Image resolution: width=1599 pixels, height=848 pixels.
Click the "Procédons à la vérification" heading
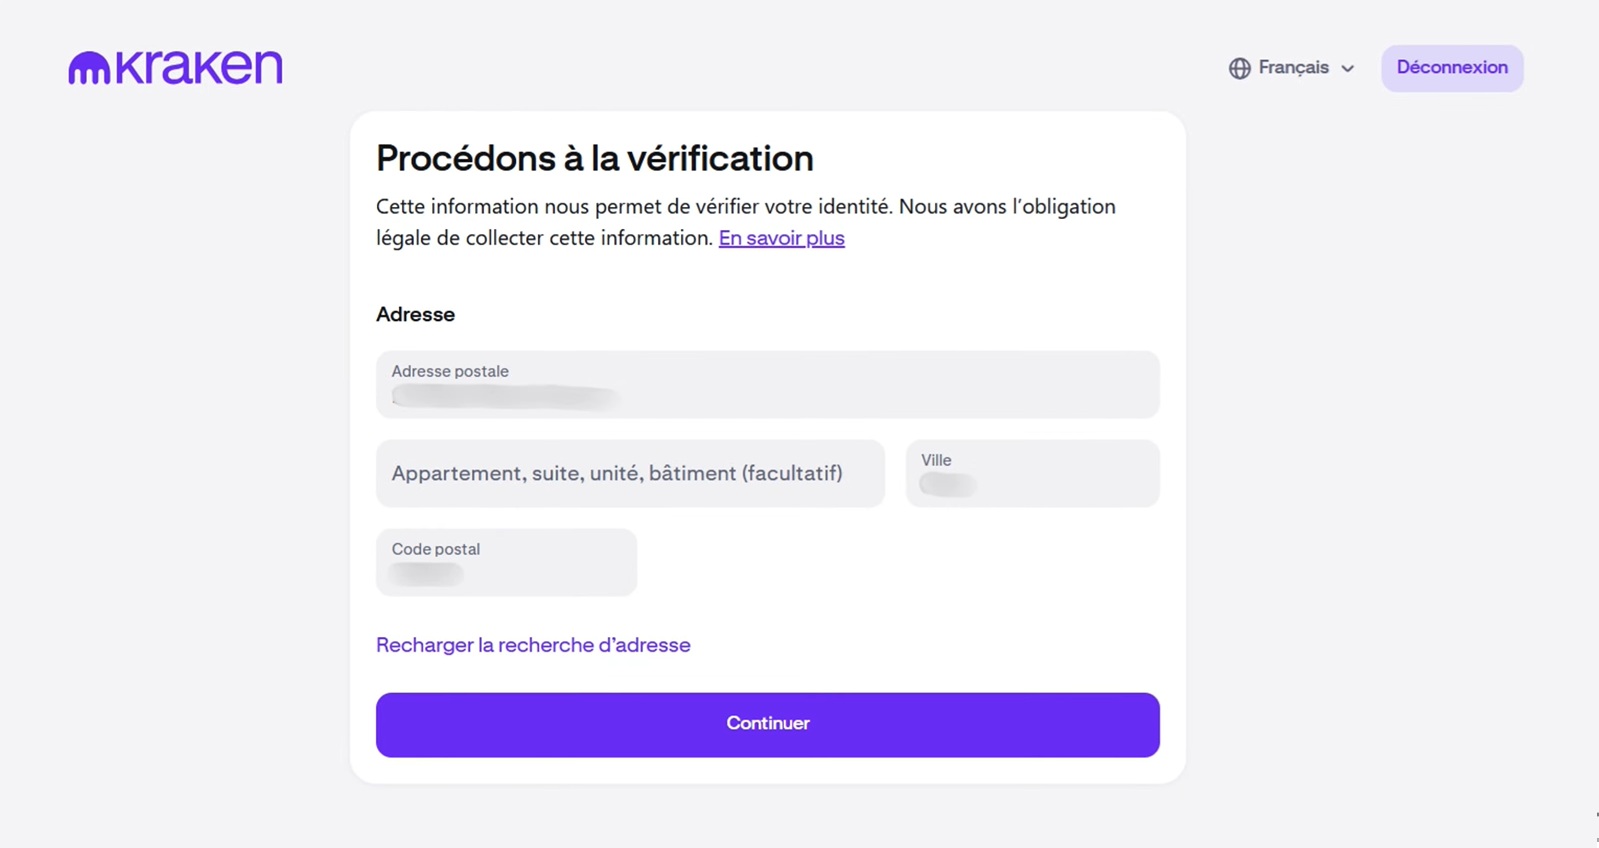pyautogui.click(x=595, y=158)
